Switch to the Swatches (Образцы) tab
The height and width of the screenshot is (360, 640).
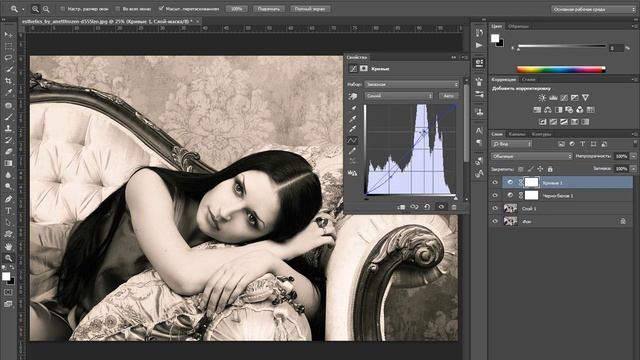(x=518, y=26)
